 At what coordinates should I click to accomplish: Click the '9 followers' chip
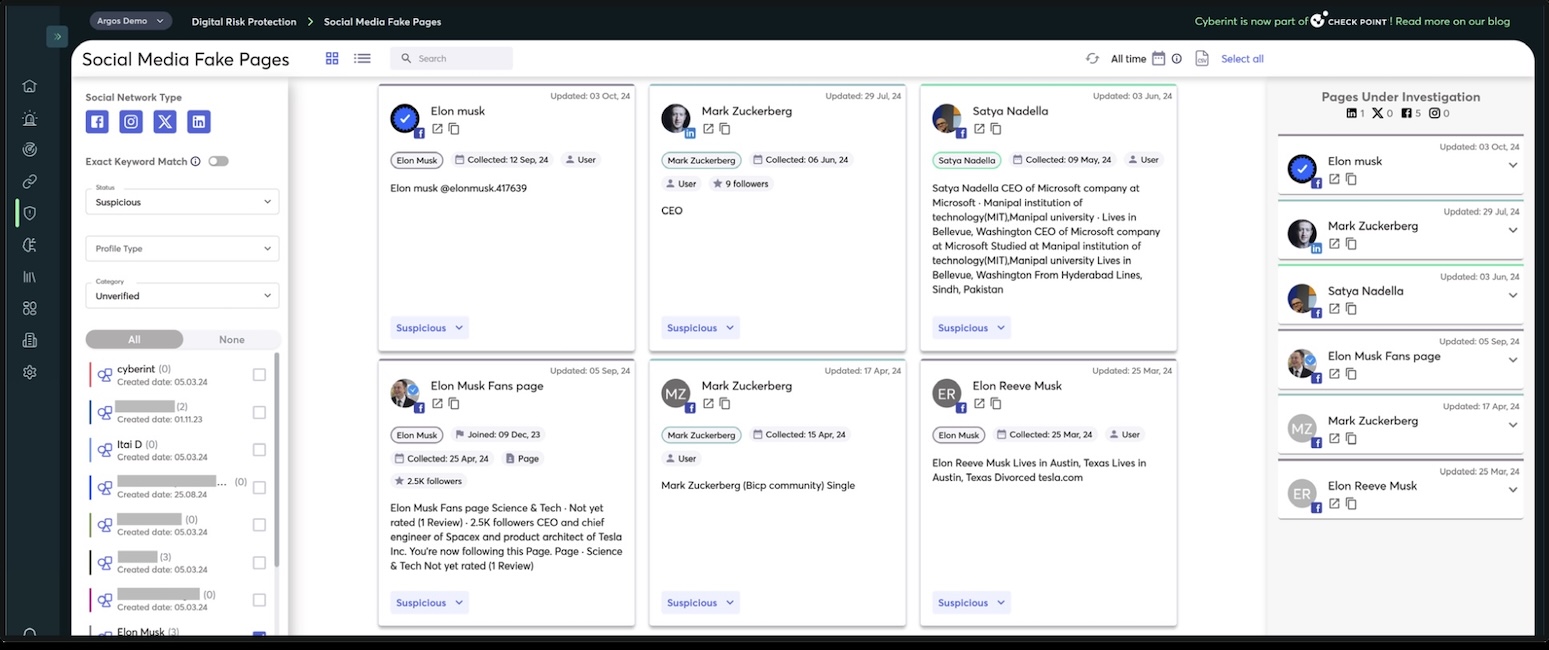(741, 184)
